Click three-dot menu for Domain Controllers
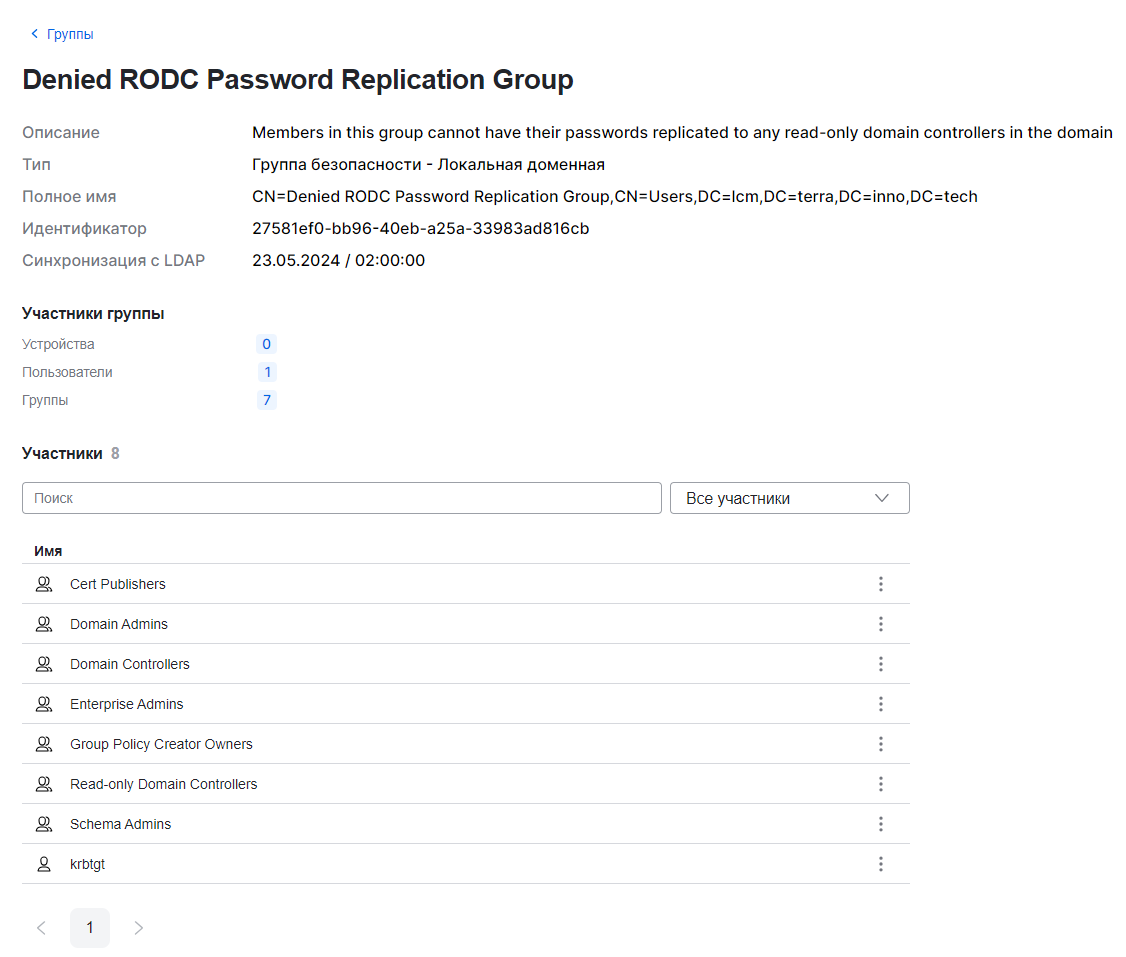Image resolution: width=1126 pixels, height=957 pixels. pyautogui.click(x=880, y=664)
